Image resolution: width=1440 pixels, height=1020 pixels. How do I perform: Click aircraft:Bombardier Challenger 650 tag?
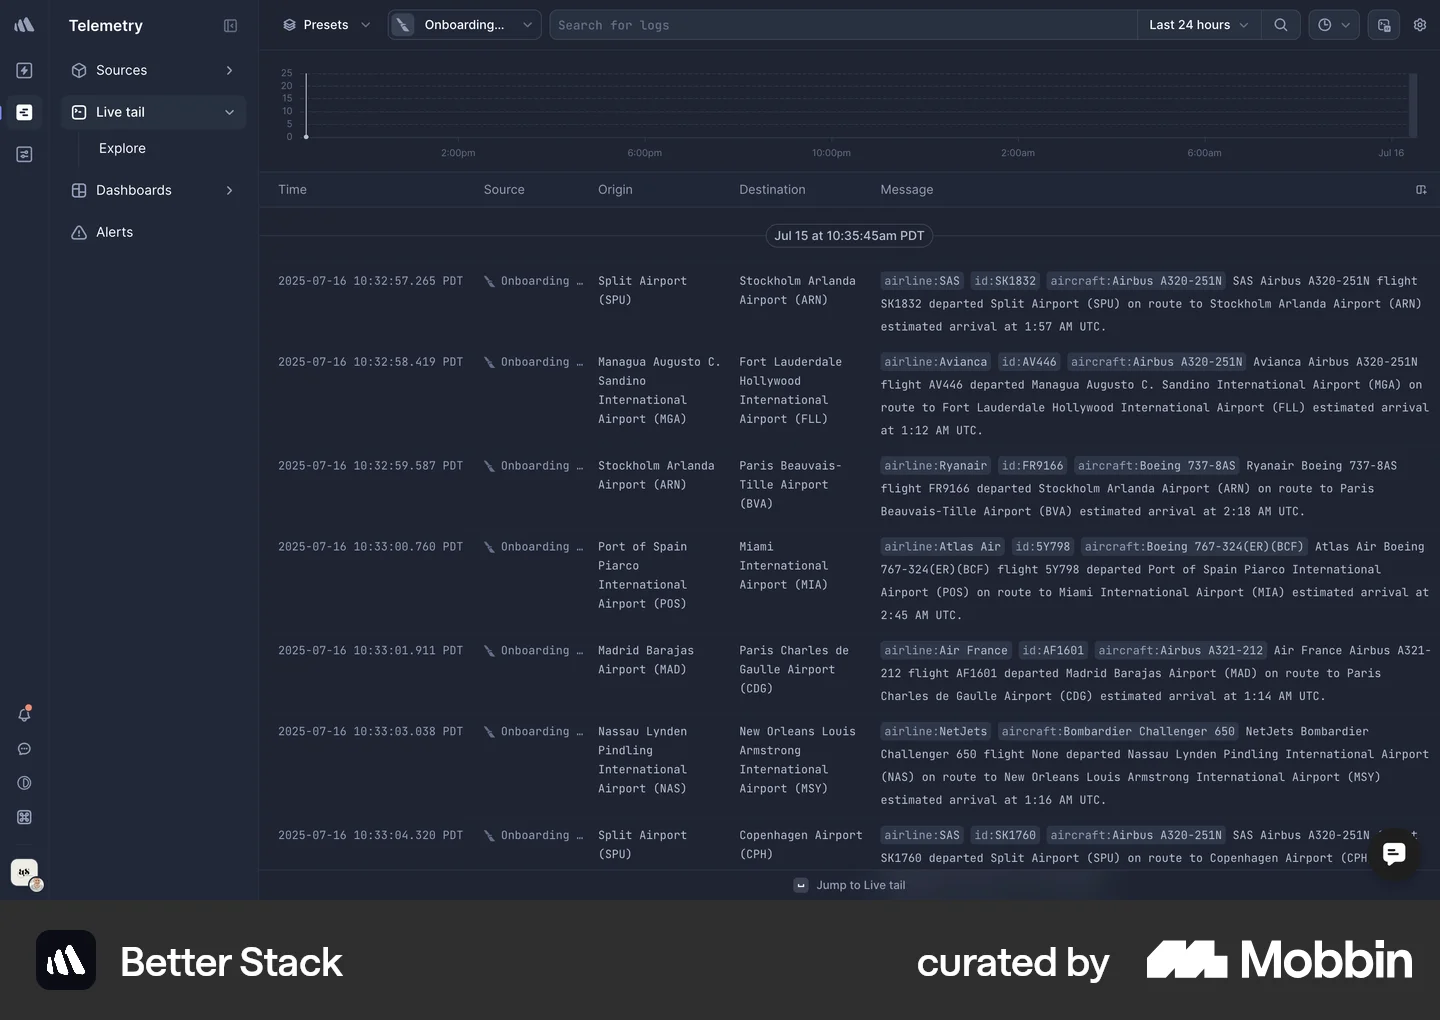1118,732
